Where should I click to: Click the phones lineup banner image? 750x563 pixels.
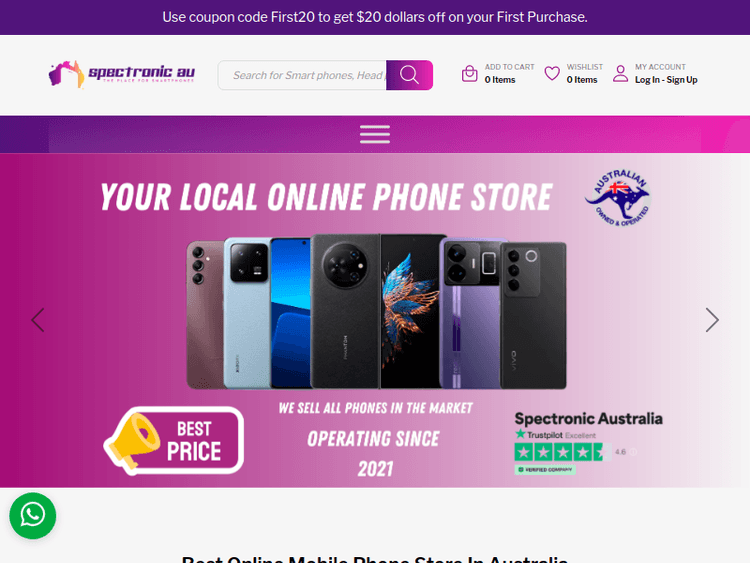pos(376,311)
